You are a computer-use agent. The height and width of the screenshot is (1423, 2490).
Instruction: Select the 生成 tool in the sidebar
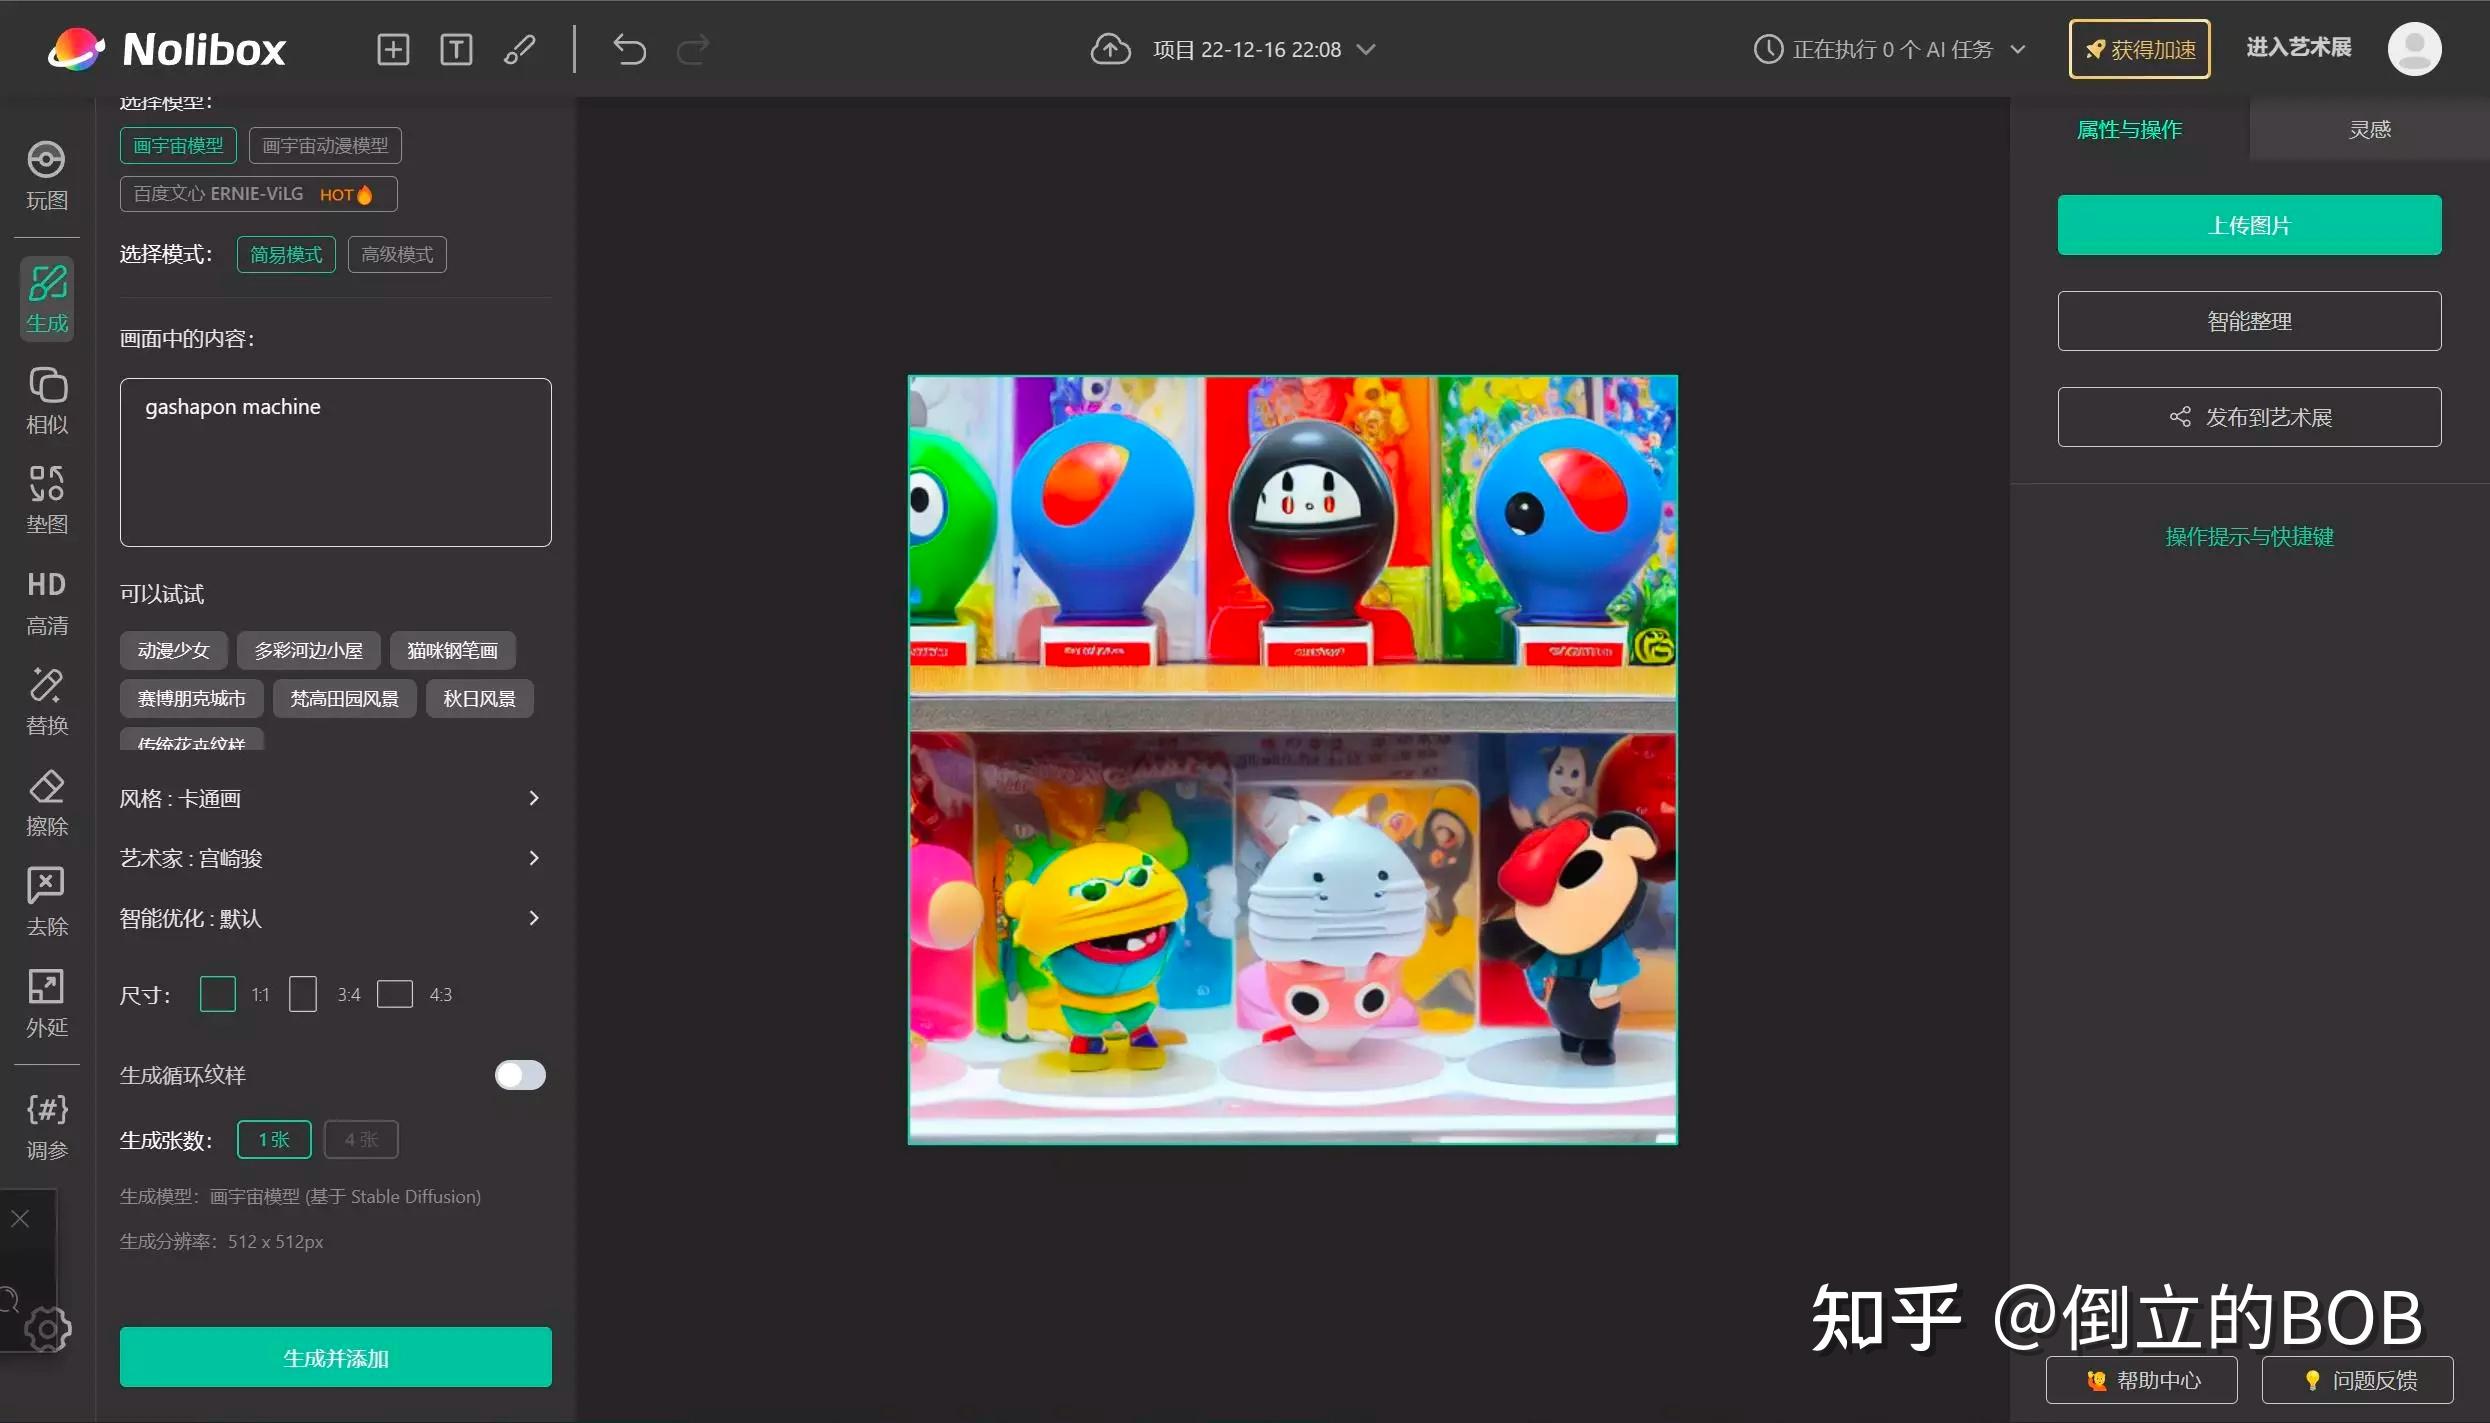pyautogui.click(x=46, y=298)
